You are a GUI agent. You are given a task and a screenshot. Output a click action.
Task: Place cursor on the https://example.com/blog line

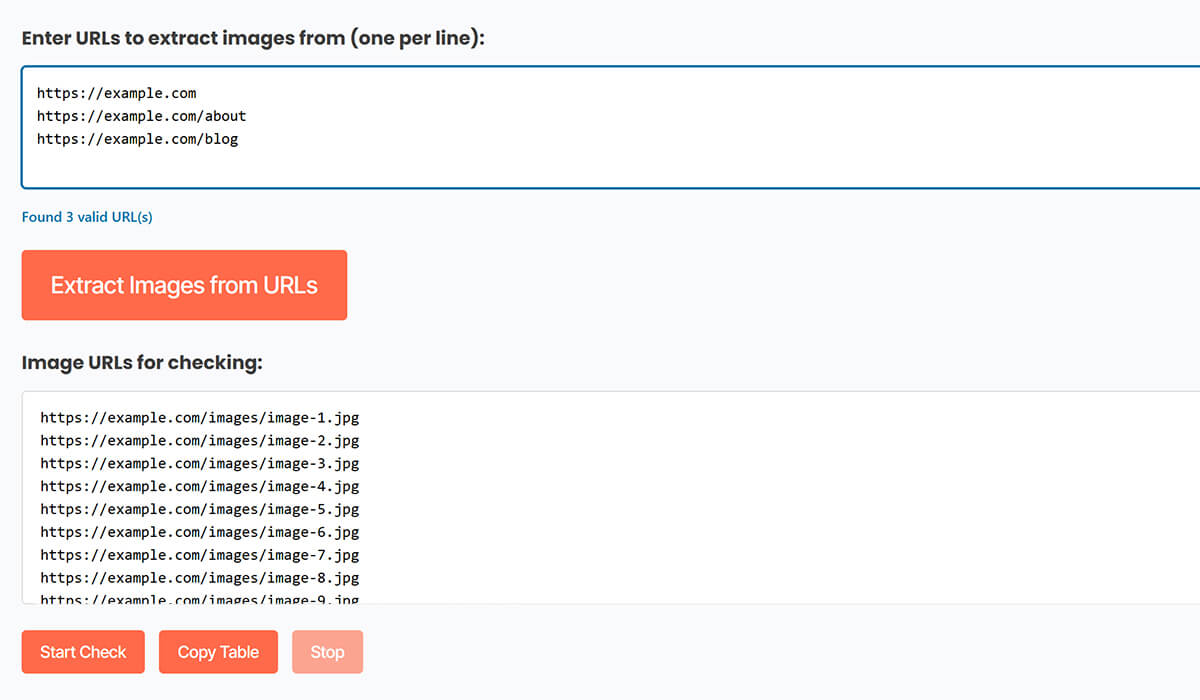tap(137, 139)
